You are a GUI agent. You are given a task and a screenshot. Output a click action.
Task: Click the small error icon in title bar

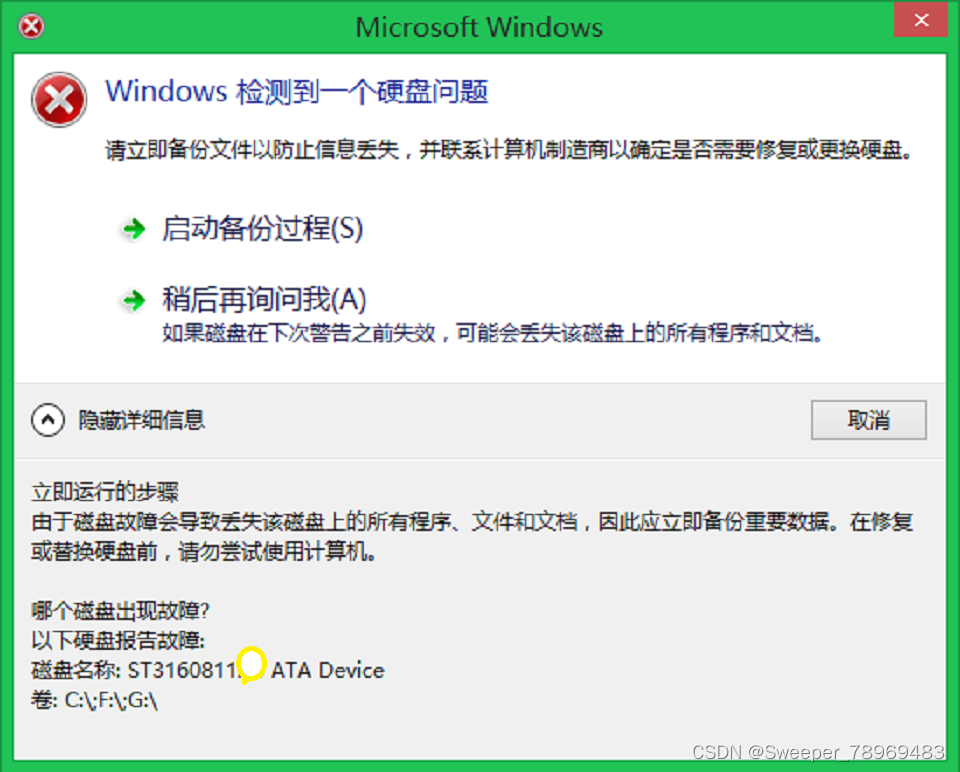pyautogui.click(x=31, y=26)
